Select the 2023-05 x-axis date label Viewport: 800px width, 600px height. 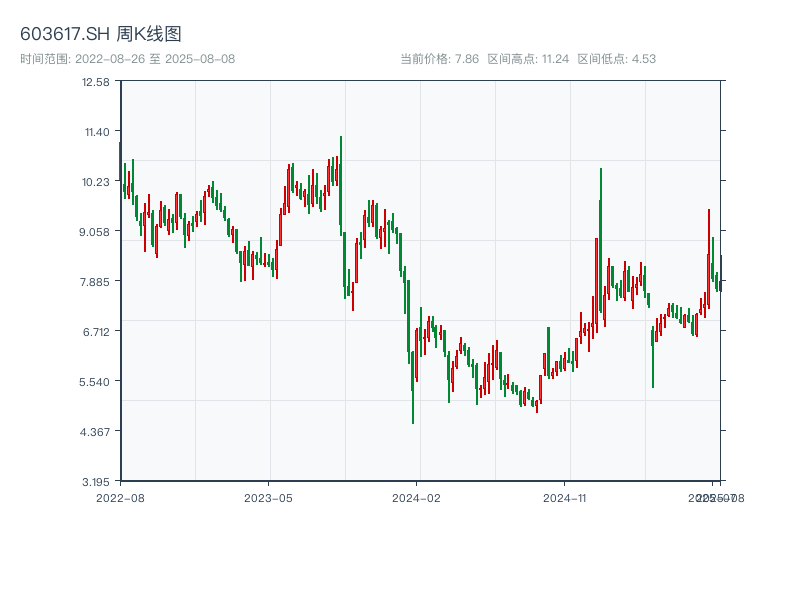tap(268, 497)
